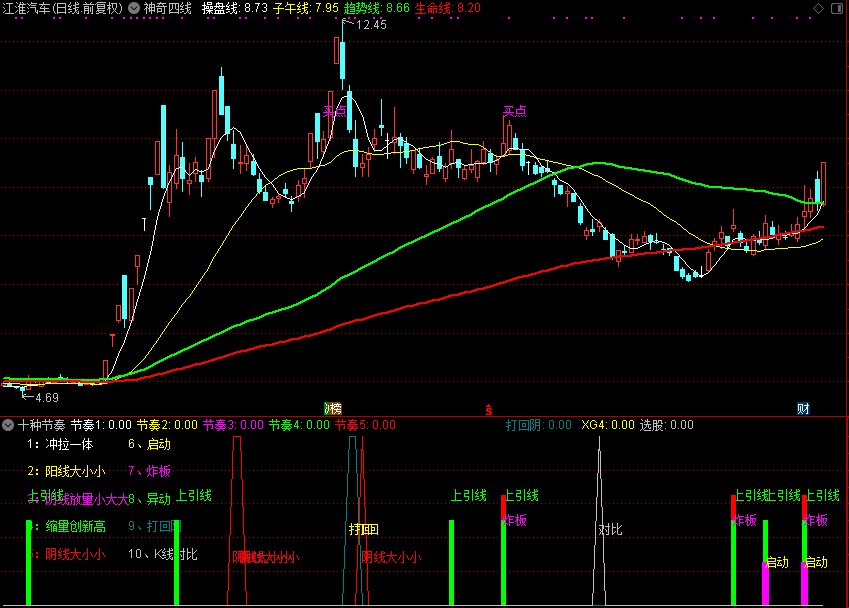Click the XG4 value in the sub-chart header
This screenshot has height=608, width=849.
click(x=608, y=425)
